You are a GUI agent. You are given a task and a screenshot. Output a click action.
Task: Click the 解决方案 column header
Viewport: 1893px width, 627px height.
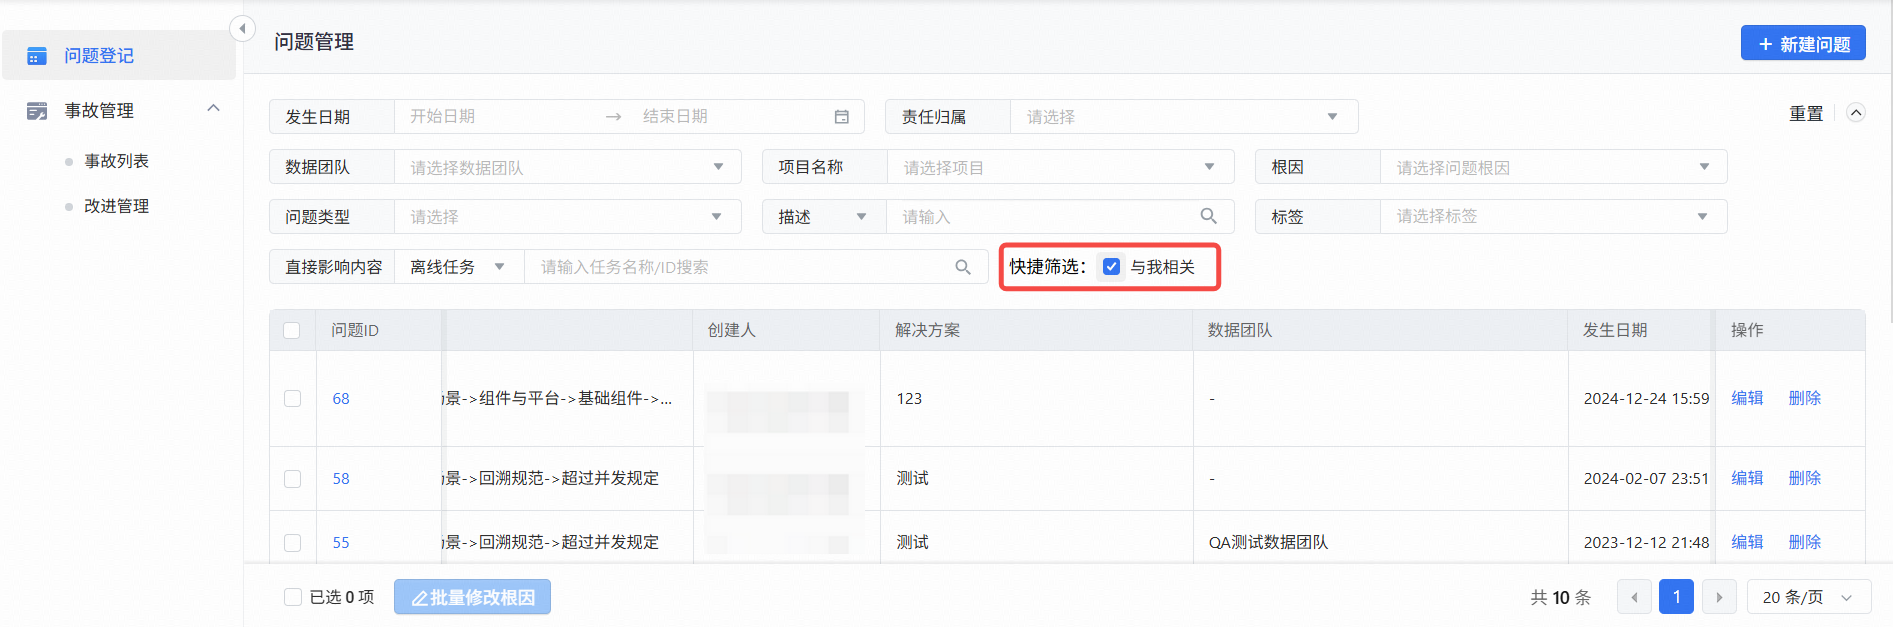(927, 330)
